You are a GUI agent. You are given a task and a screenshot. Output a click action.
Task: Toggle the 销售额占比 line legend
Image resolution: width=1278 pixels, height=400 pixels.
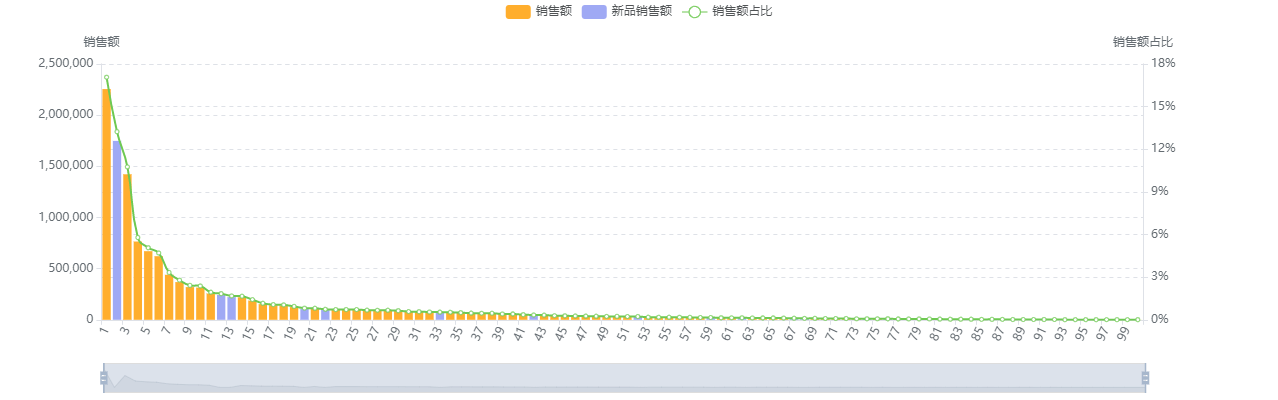[x=741, y=11]
